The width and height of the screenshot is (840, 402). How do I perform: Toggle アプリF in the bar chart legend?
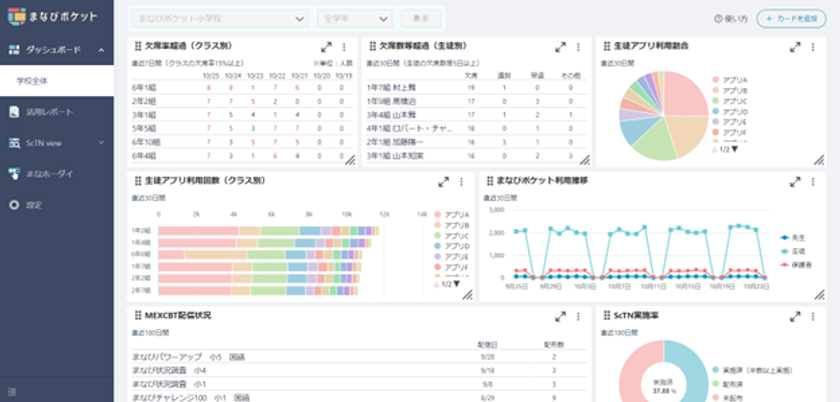tap(452, 267)
